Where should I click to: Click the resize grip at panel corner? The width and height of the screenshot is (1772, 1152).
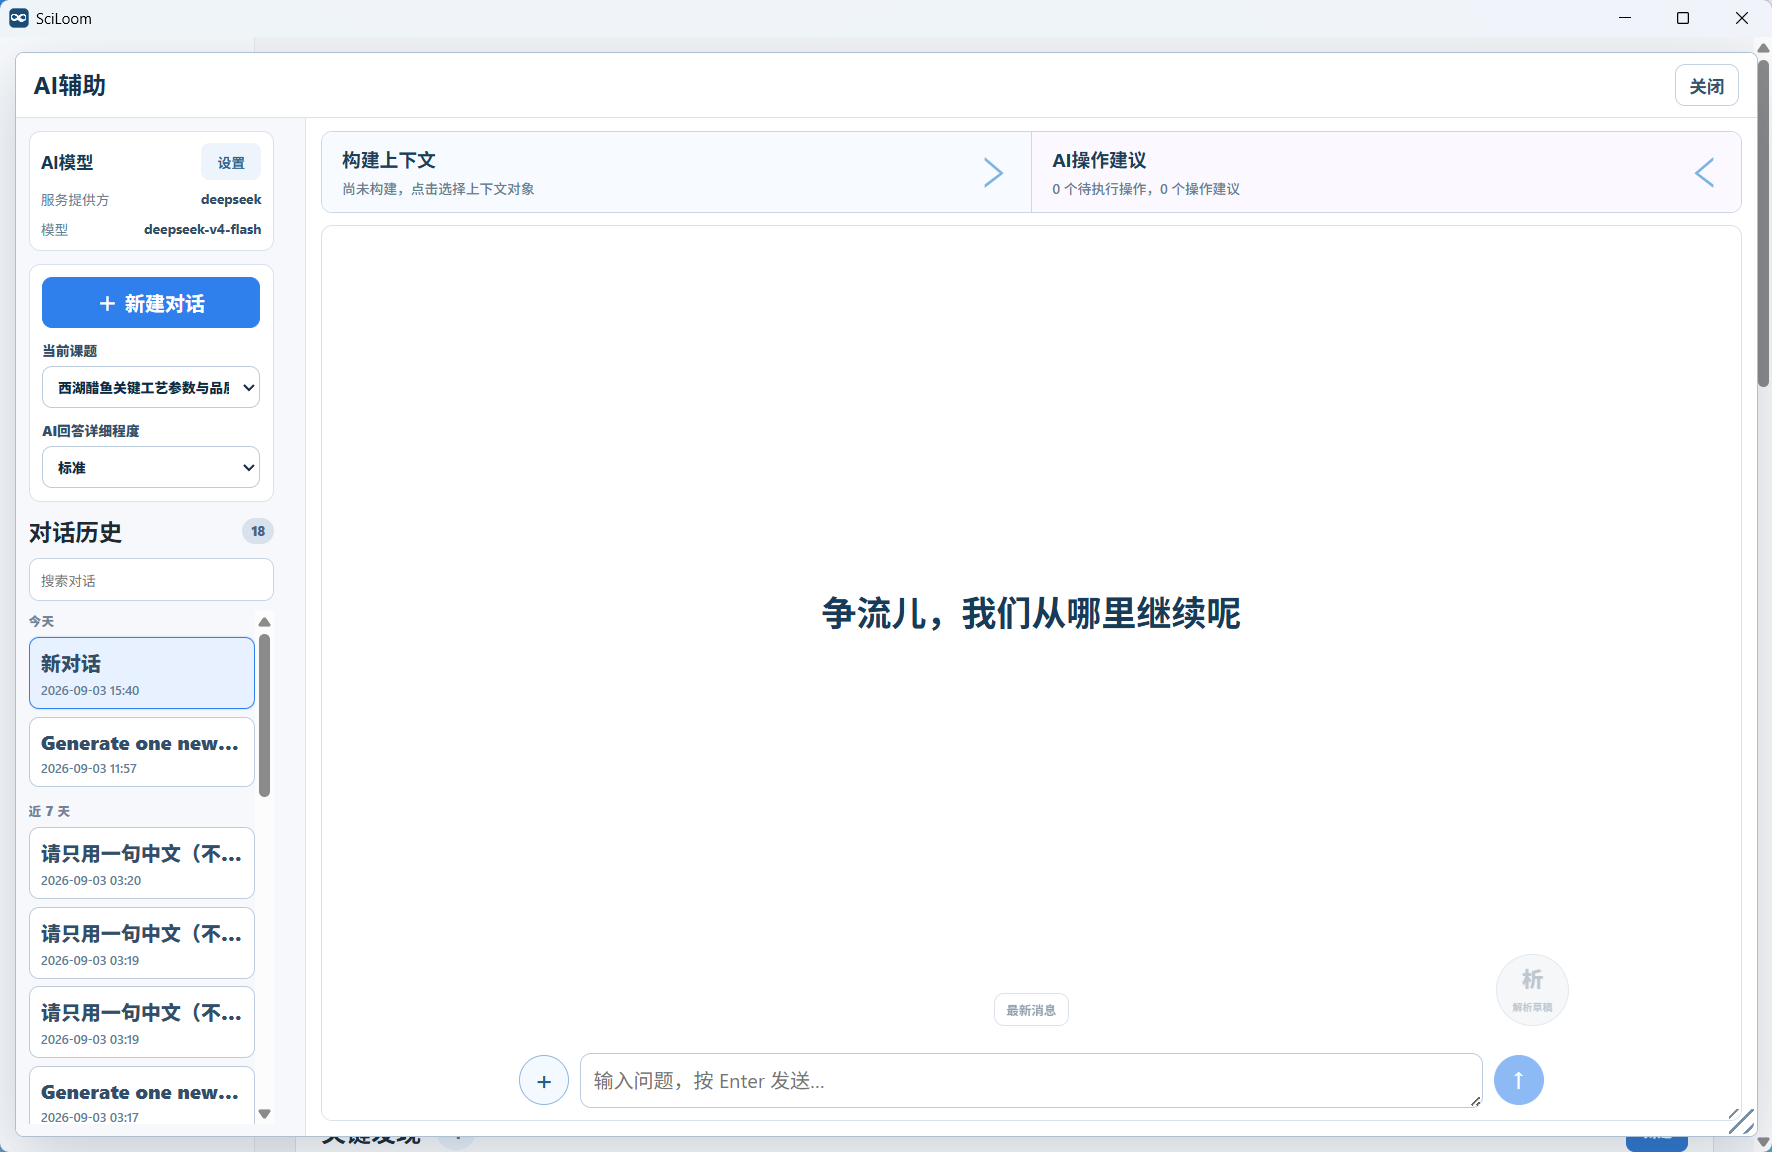pos(1741,1121)
